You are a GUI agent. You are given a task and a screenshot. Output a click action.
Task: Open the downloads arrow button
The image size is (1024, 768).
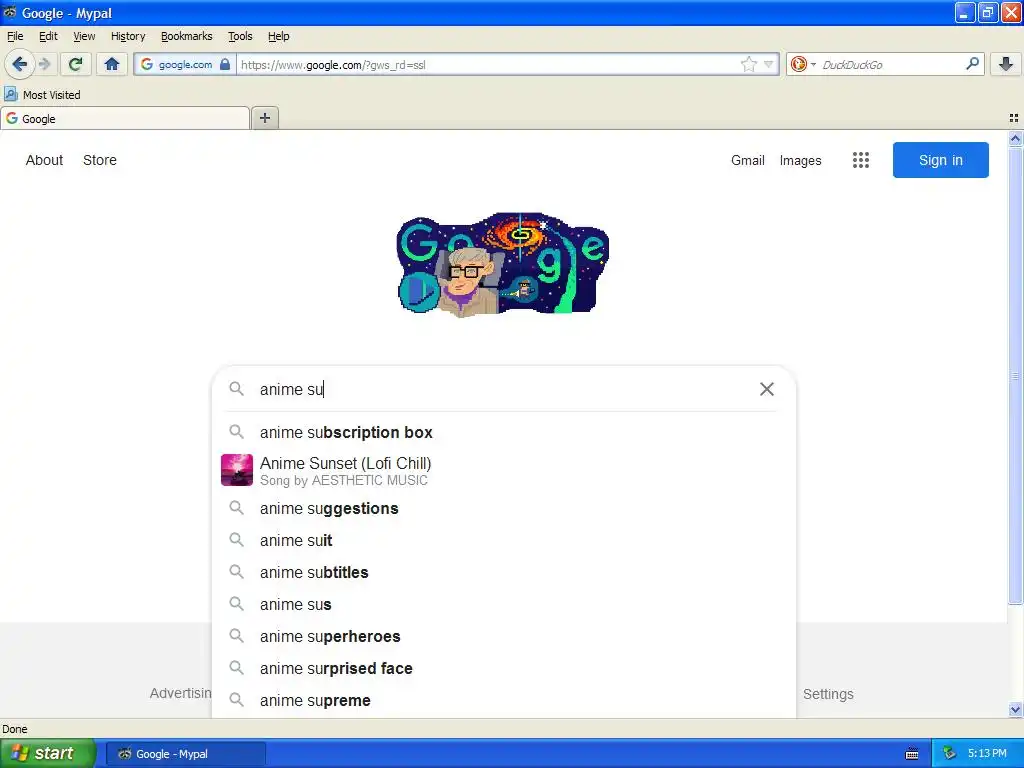1006,64
